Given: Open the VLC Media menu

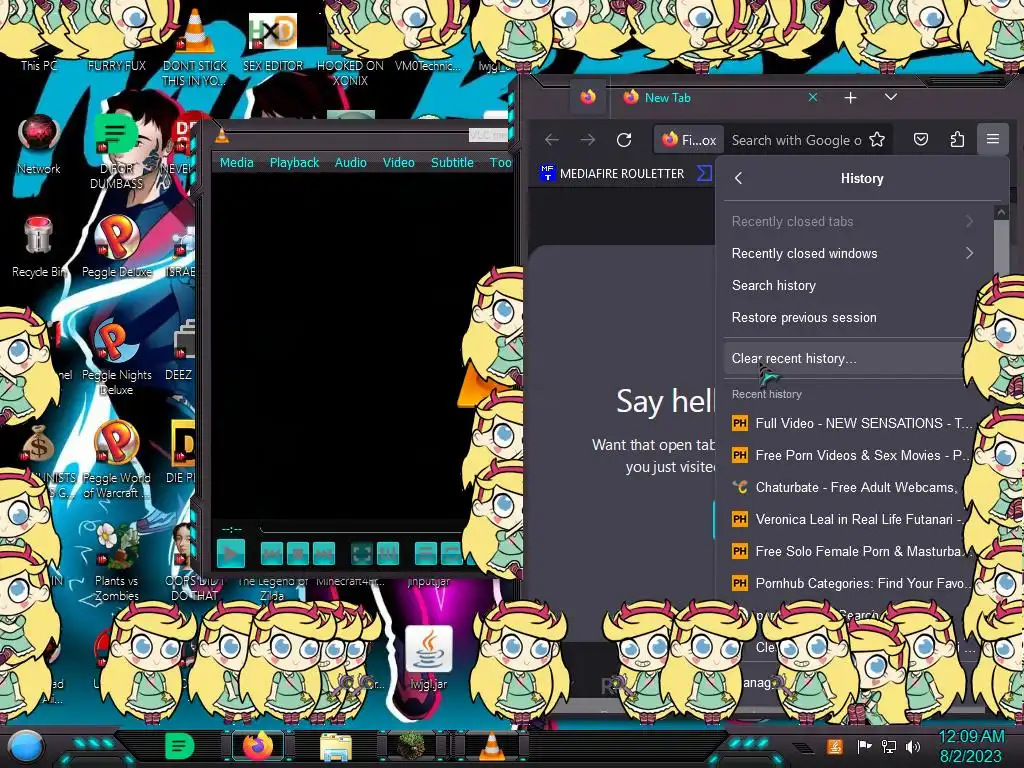Looking at the screenshot, I should tap(236, 163).
